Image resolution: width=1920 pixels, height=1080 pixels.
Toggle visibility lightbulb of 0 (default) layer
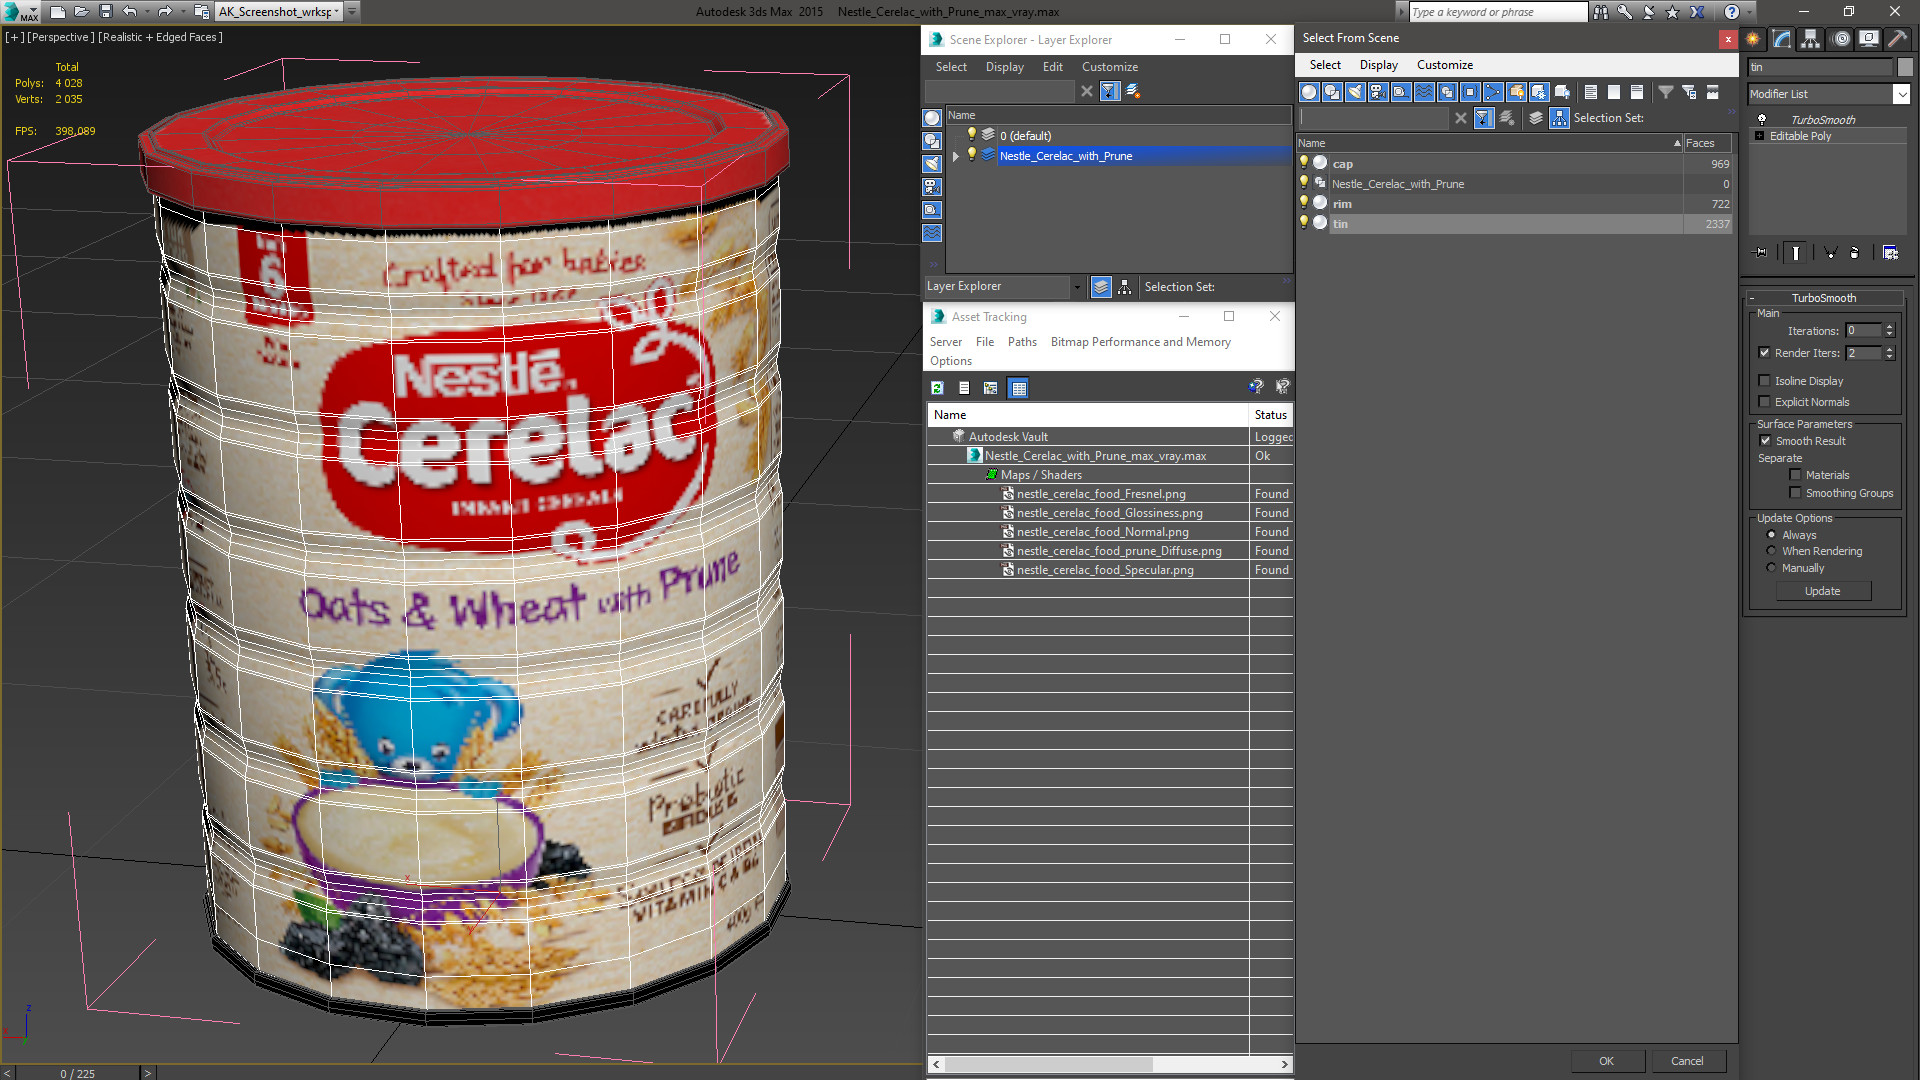971,134
